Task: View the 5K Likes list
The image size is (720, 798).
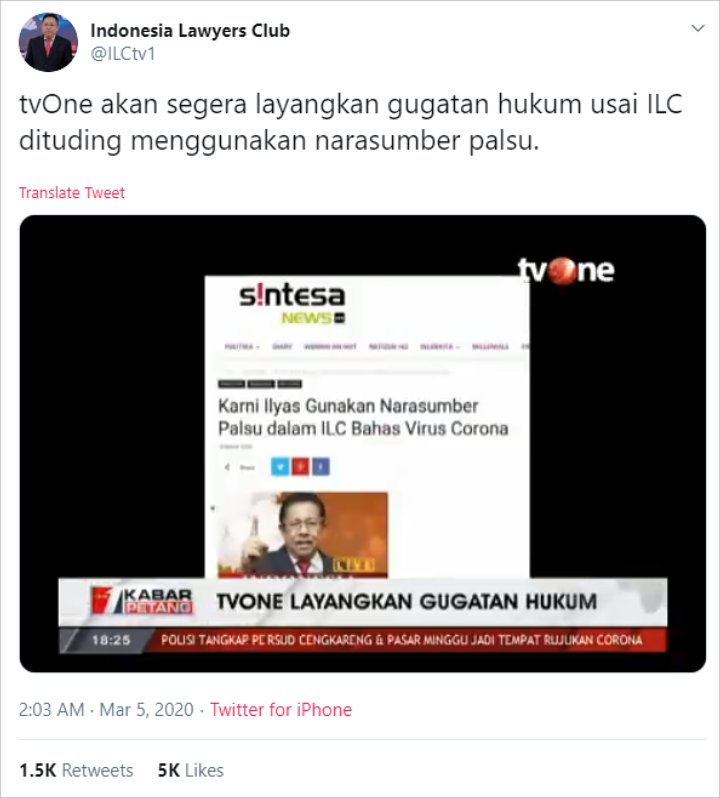Action: pyautogui.click(x=191, y=771)
